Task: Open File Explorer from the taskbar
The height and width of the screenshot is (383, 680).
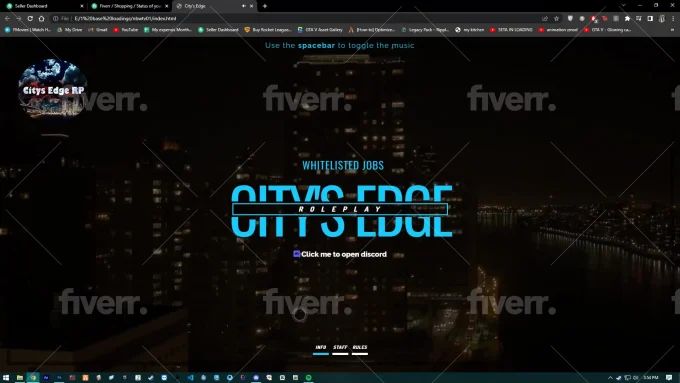Action: [20, 378]
